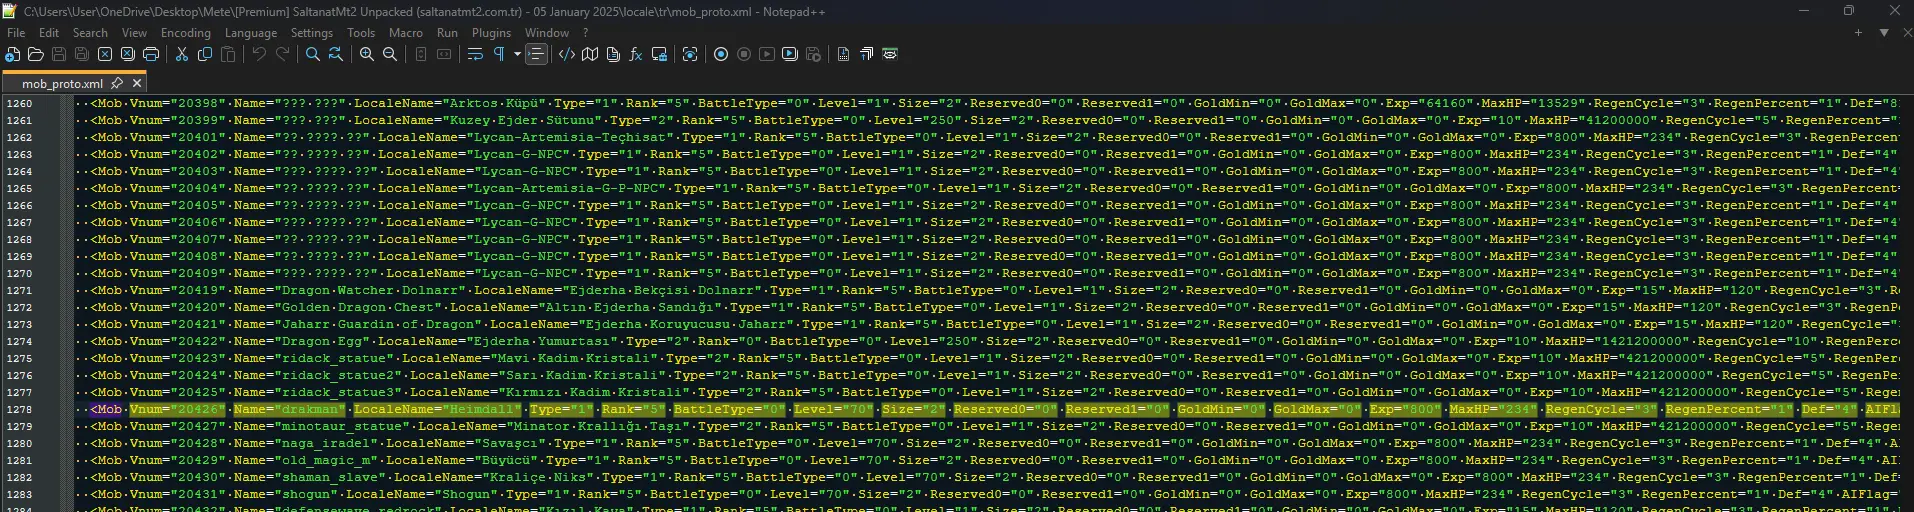Toggle synchronized horizontal scrolling icon
This screenshot has height=512, width=1914.
tap(444, 54)
